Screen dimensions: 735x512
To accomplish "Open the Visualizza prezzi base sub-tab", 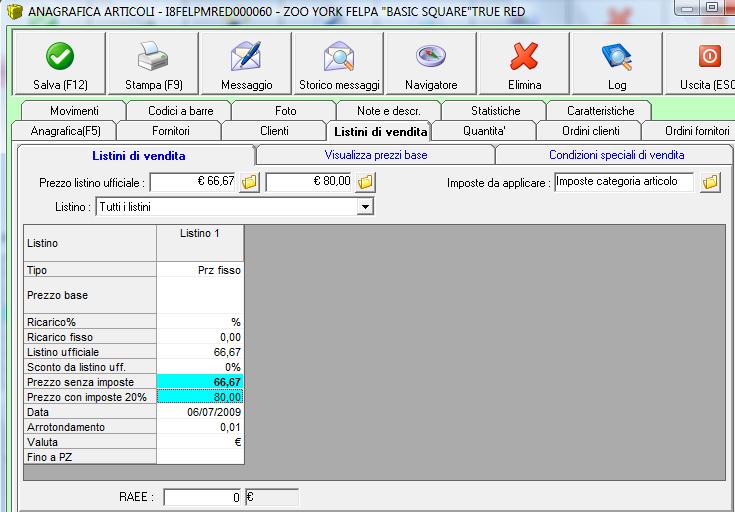I will point(375,155).
